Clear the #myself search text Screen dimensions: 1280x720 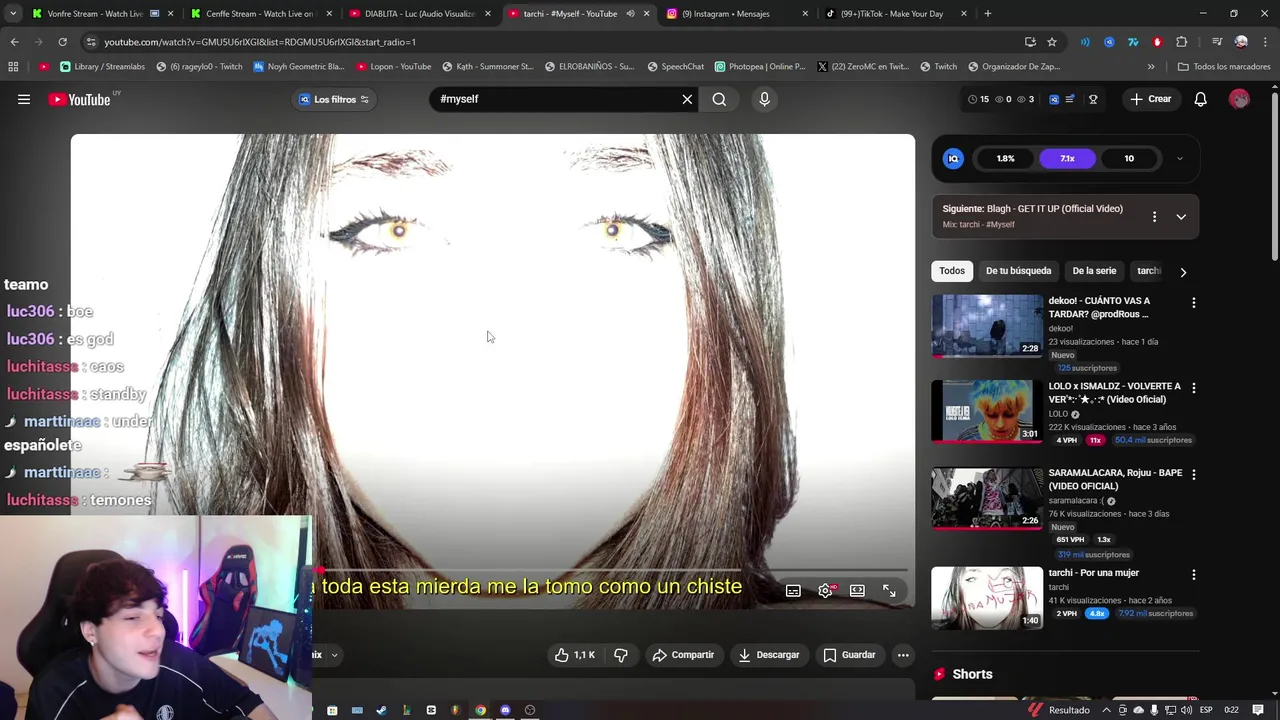[x=687, y=99]
